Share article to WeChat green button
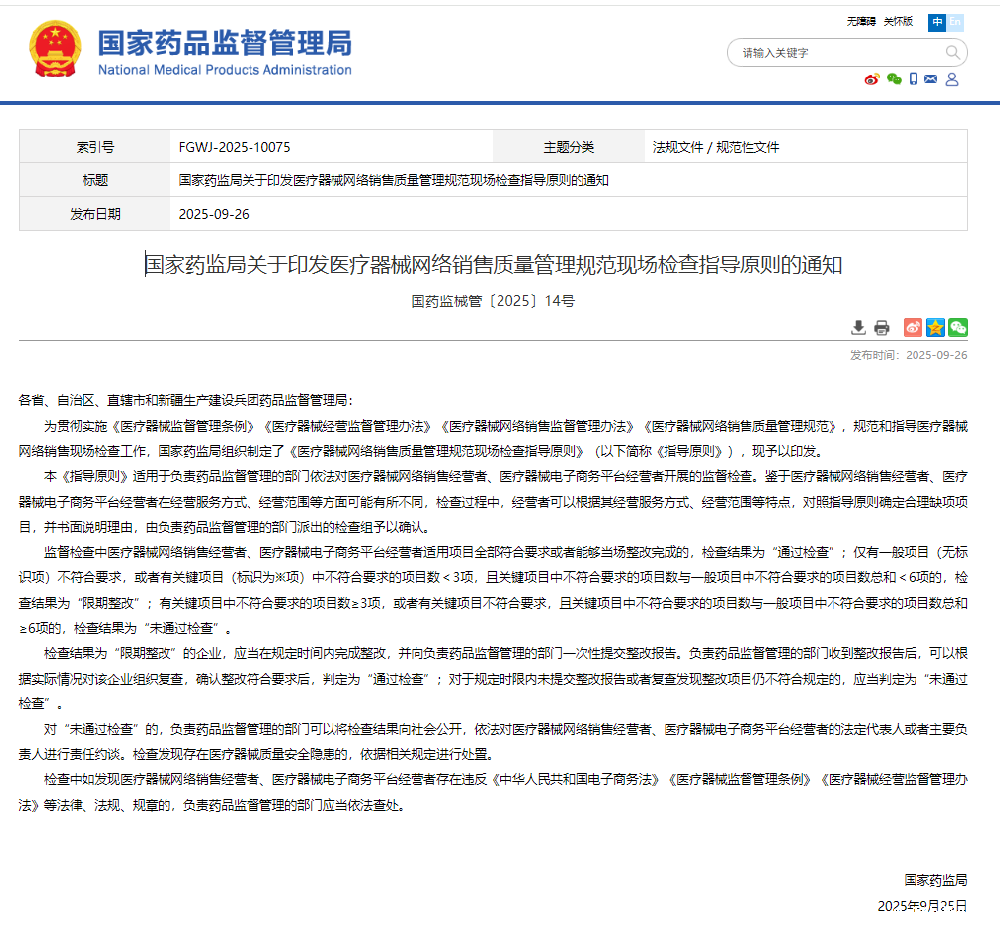 pyautogui.click(x=958, y=328)
